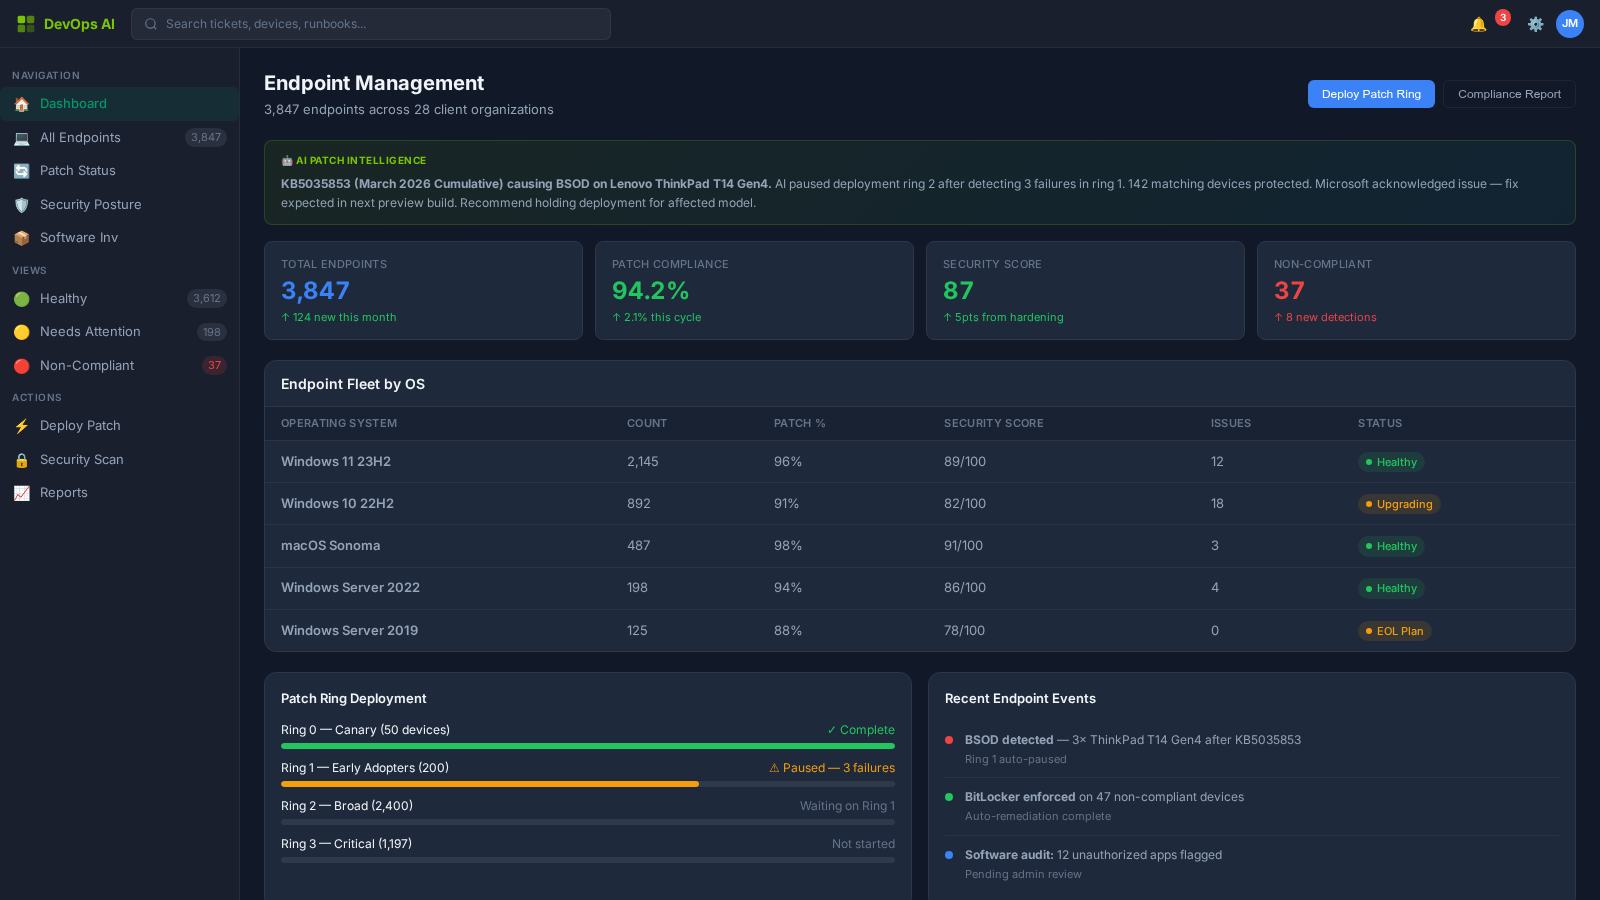Click the Software Inv box icon
The image size is (1600, 900).
click(x=22, y=238)
